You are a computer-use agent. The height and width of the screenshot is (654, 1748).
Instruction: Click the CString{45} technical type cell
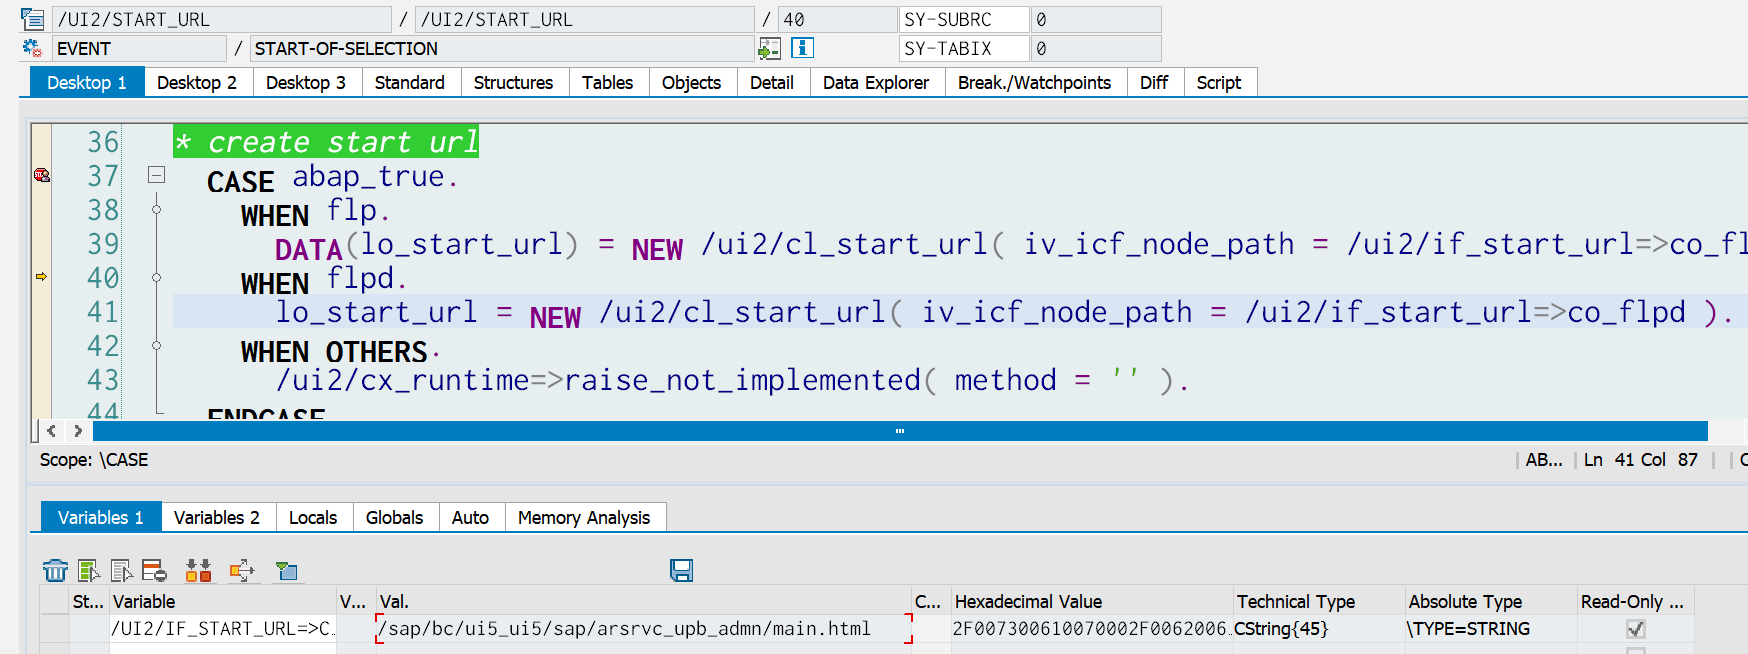(x=1319, y=629)
